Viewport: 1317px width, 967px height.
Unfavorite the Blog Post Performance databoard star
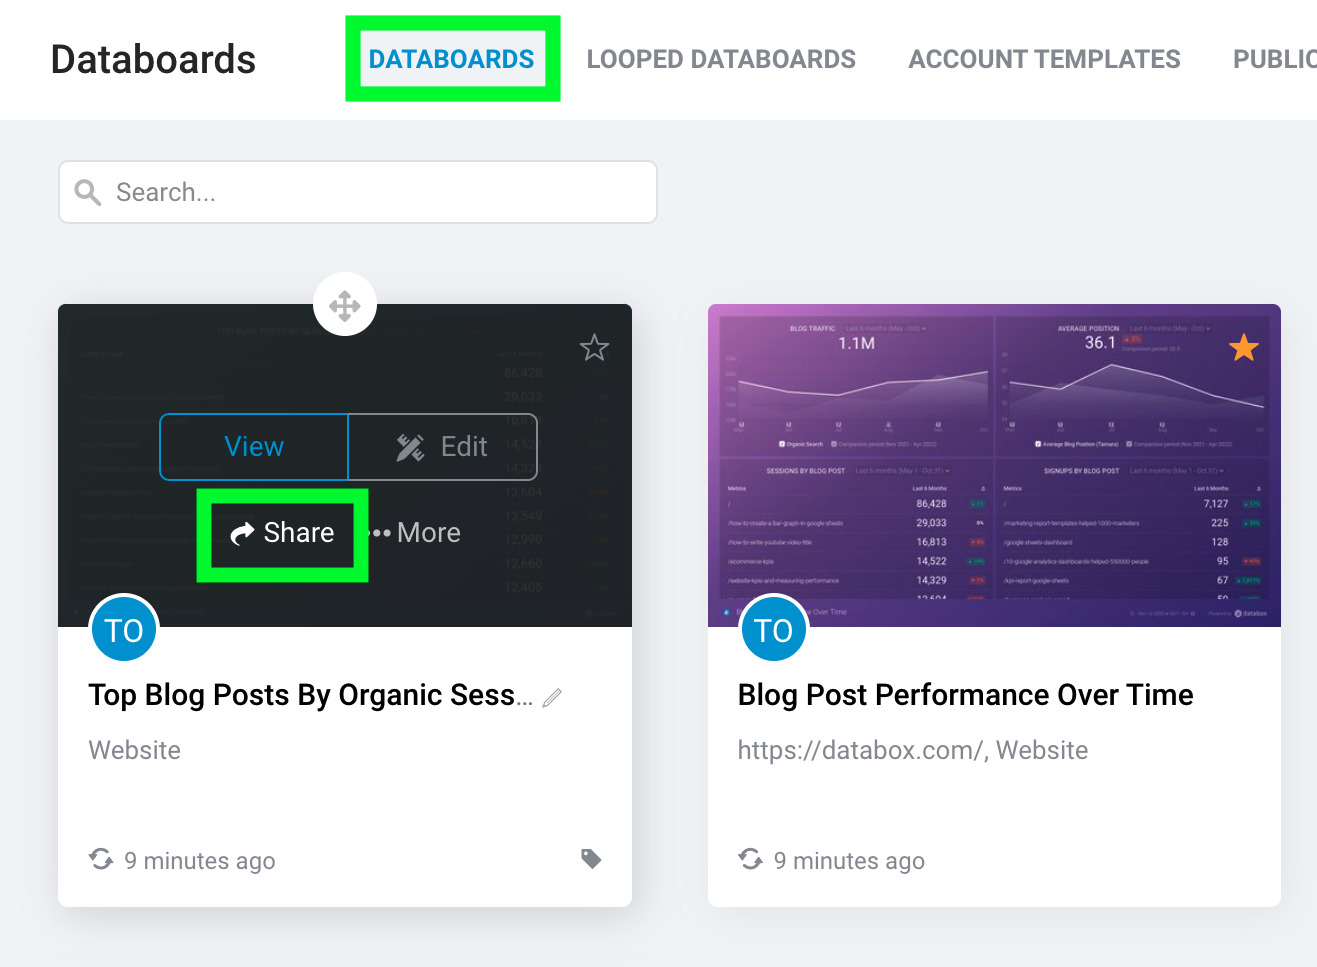click(1243, 348)
